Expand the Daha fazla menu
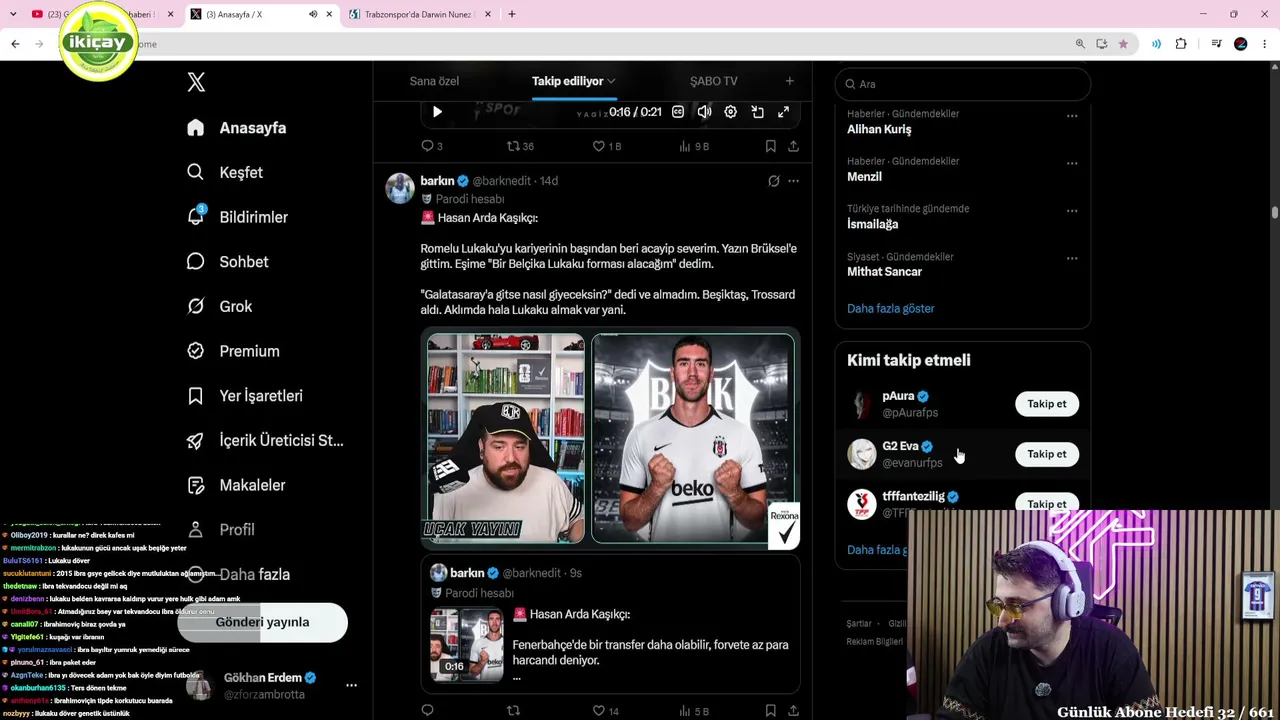1280x720 pixels. 238,574
